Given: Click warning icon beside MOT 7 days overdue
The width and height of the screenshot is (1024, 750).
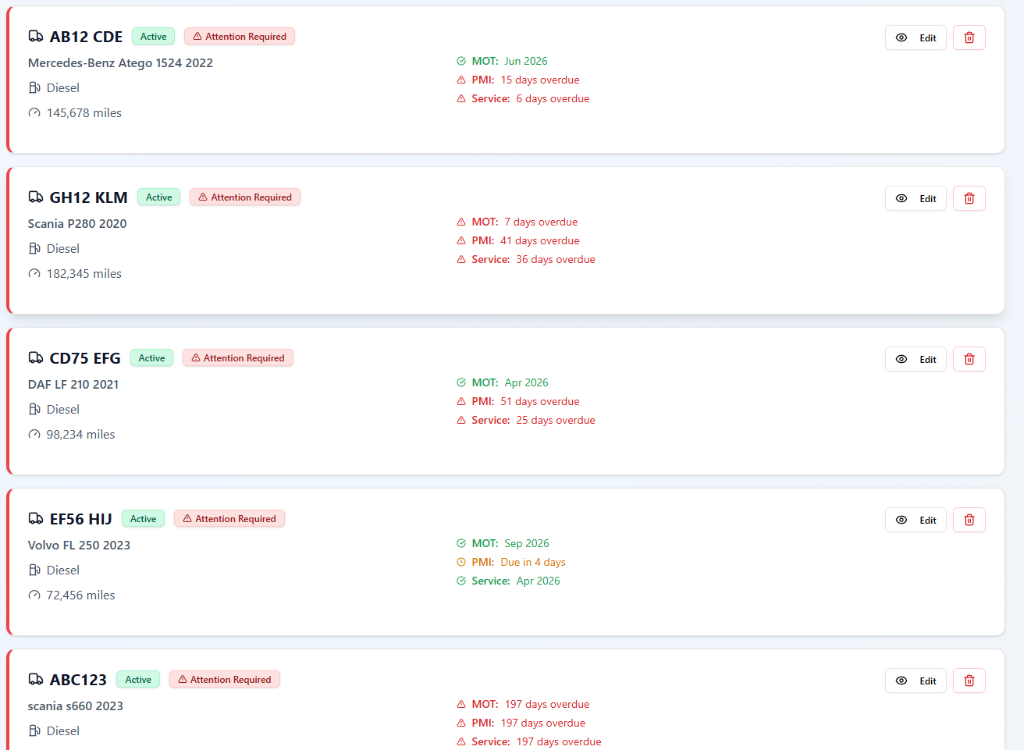Looking at the screenshot, I should (461, 221).
